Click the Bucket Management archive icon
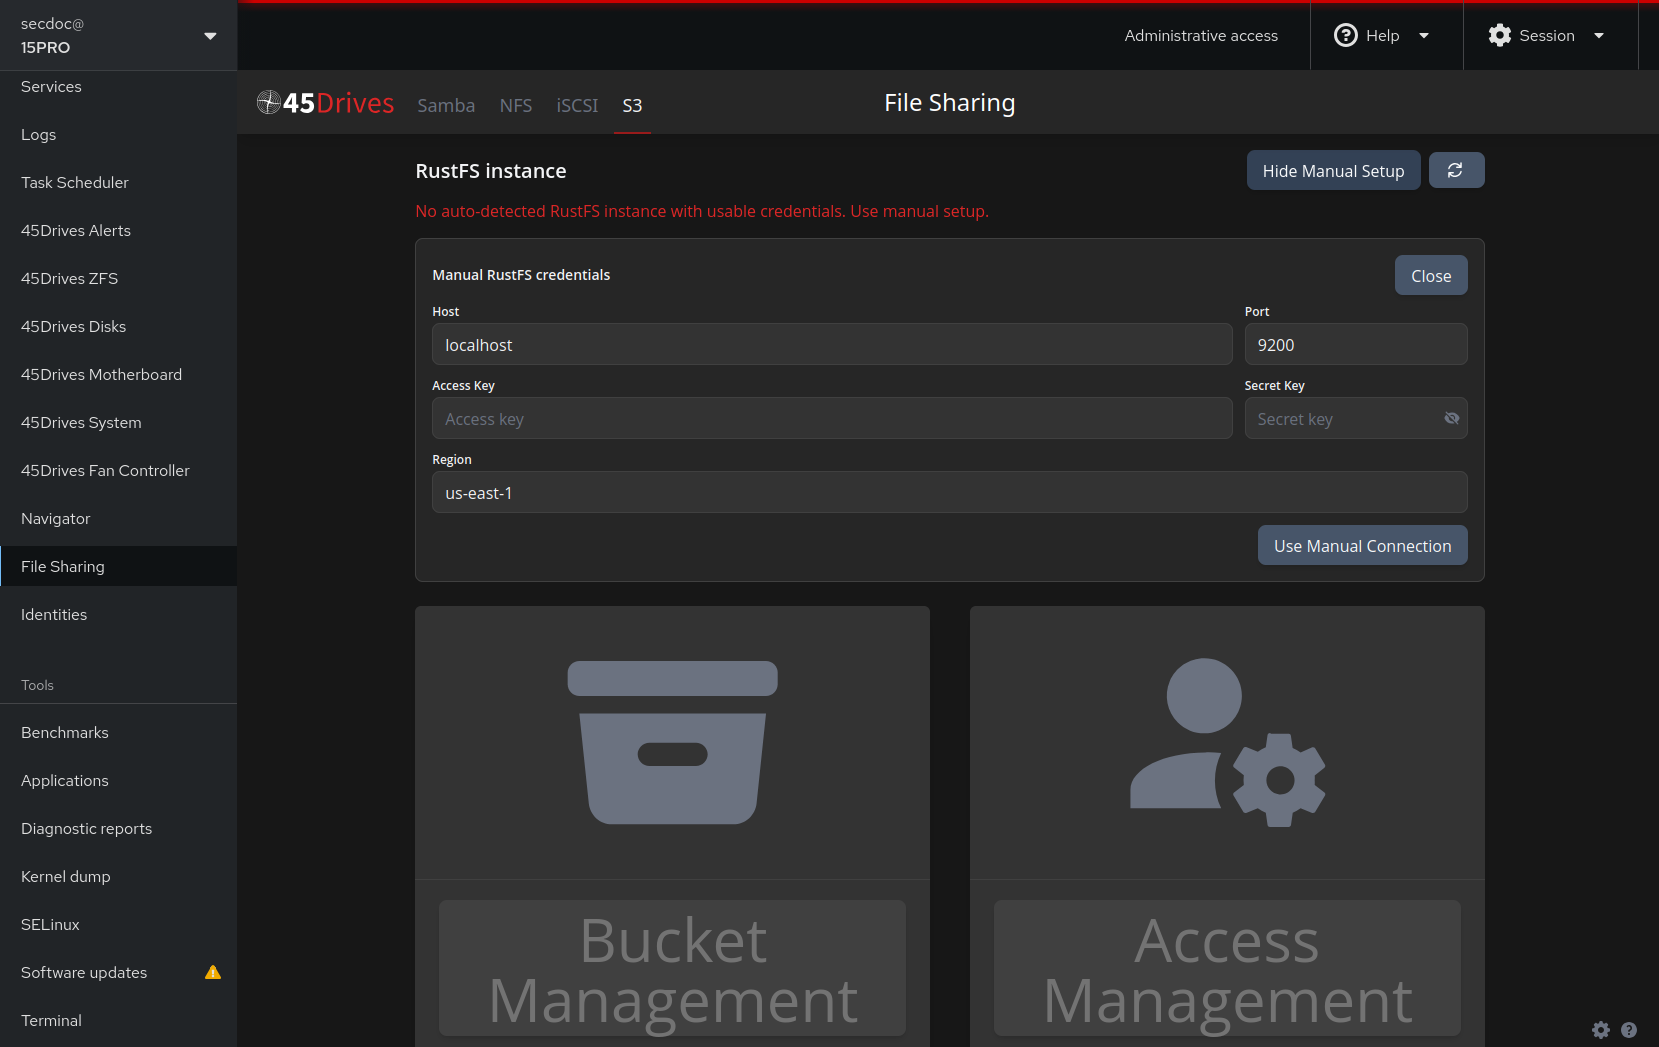 672,743
